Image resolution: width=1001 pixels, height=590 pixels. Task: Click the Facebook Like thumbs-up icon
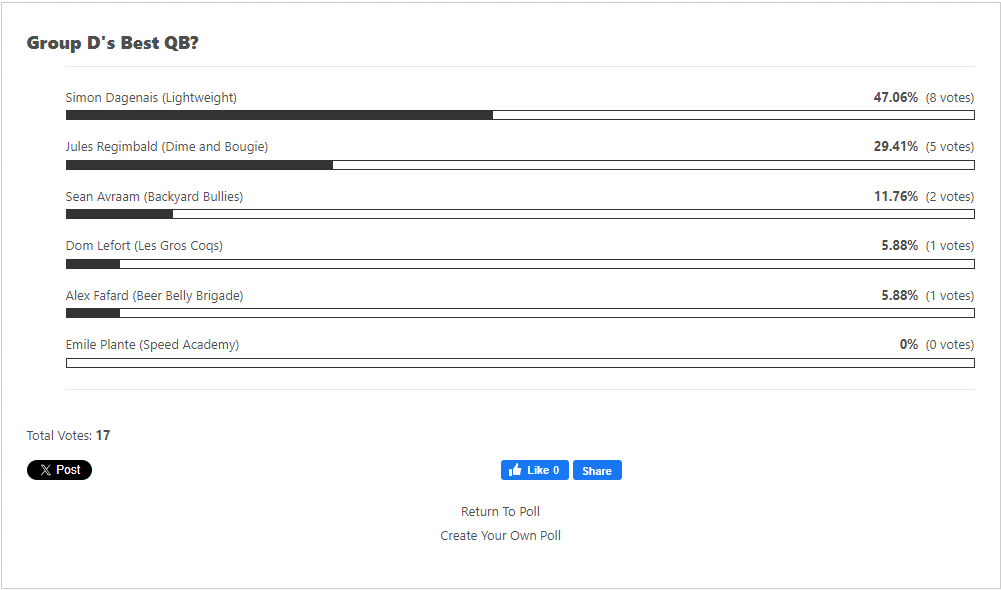tap(515, 470)
